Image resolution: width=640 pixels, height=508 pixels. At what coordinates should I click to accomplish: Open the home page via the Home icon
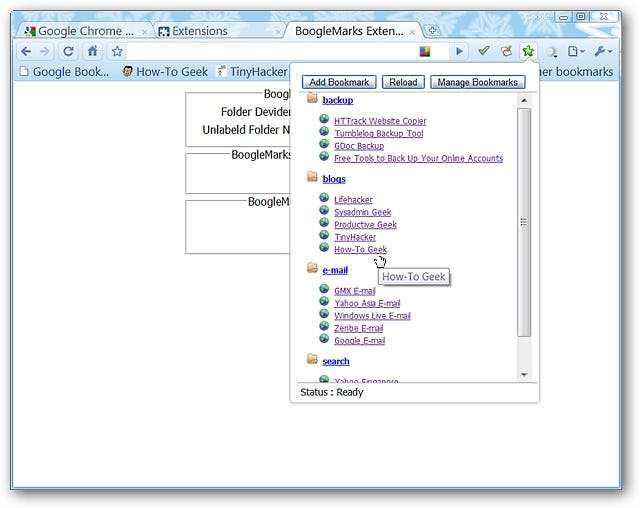(92, 51)
